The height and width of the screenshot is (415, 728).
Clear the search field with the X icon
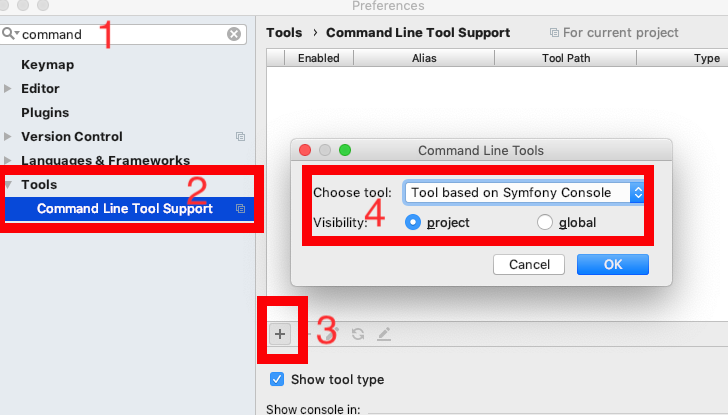click(x=234, y=34)
